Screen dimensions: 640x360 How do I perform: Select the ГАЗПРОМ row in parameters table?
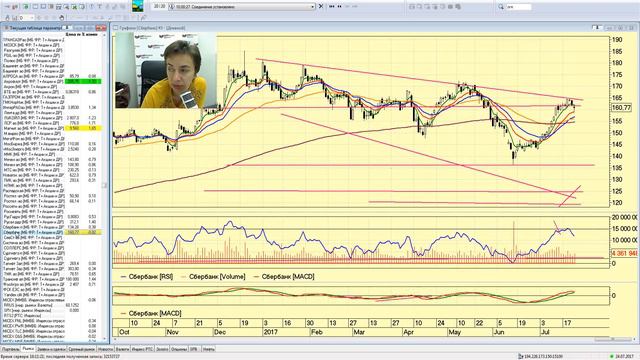click(51, 97)
